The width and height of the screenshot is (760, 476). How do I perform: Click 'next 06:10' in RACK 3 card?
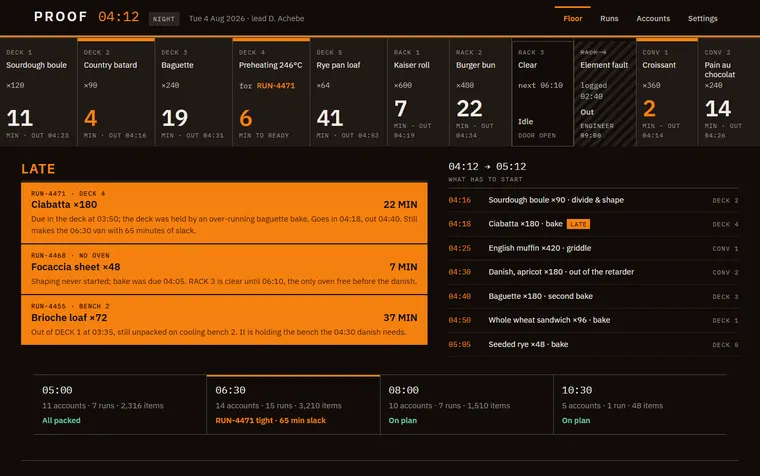click(540, 85)
